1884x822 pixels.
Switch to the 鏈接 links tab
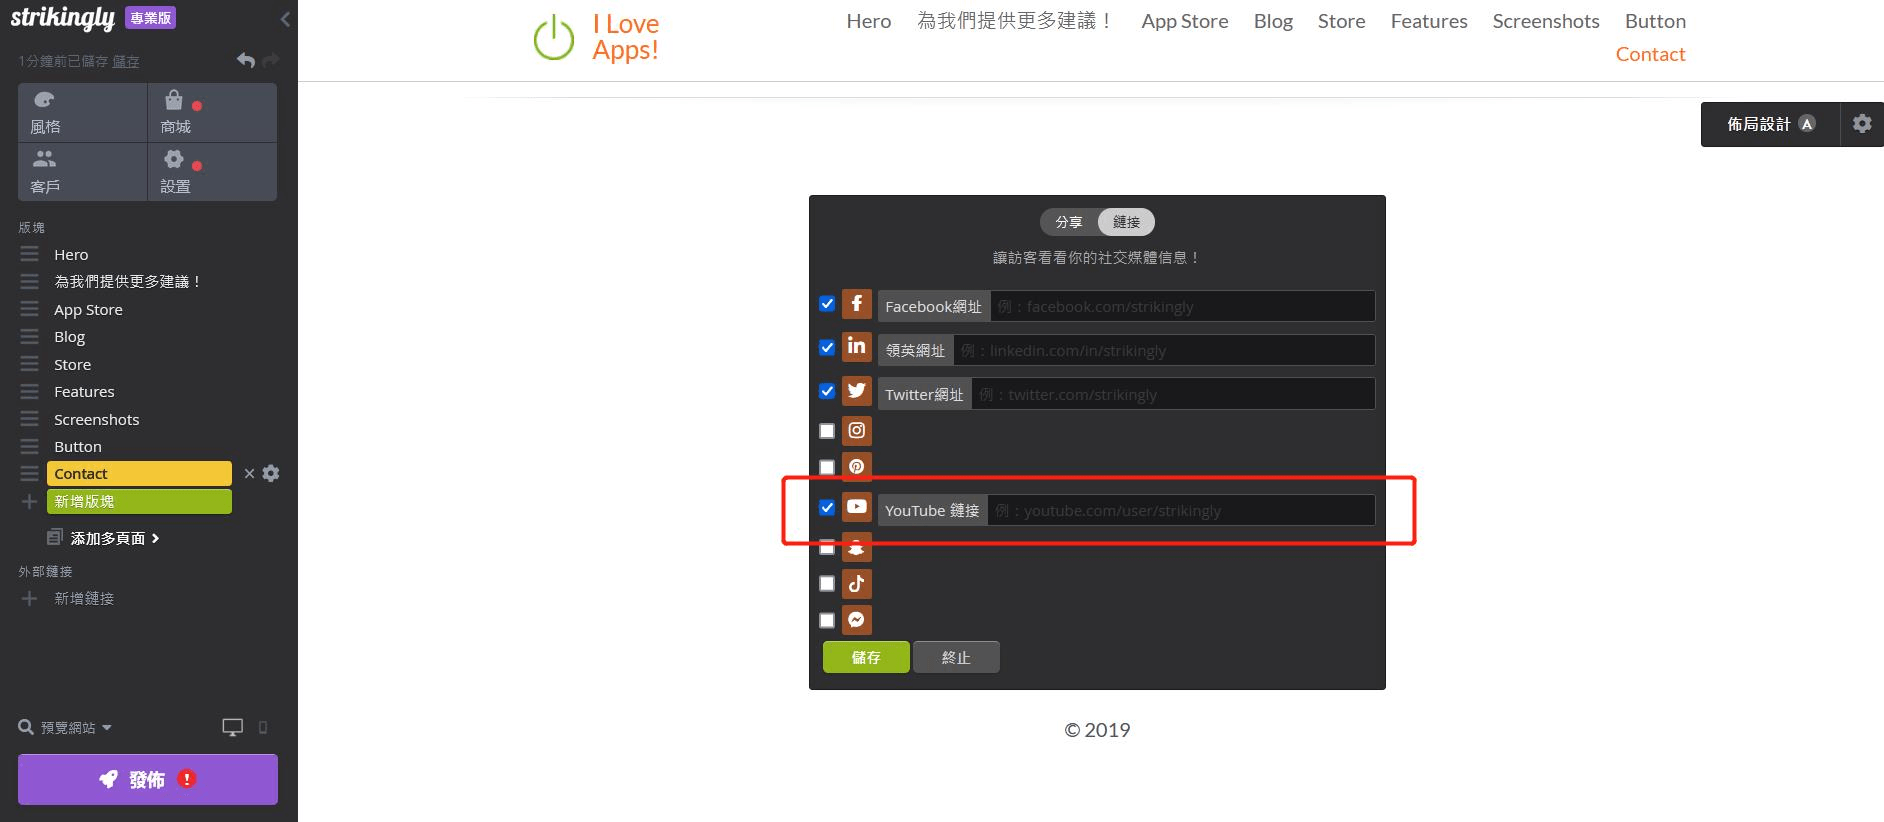pos(1127,222)
